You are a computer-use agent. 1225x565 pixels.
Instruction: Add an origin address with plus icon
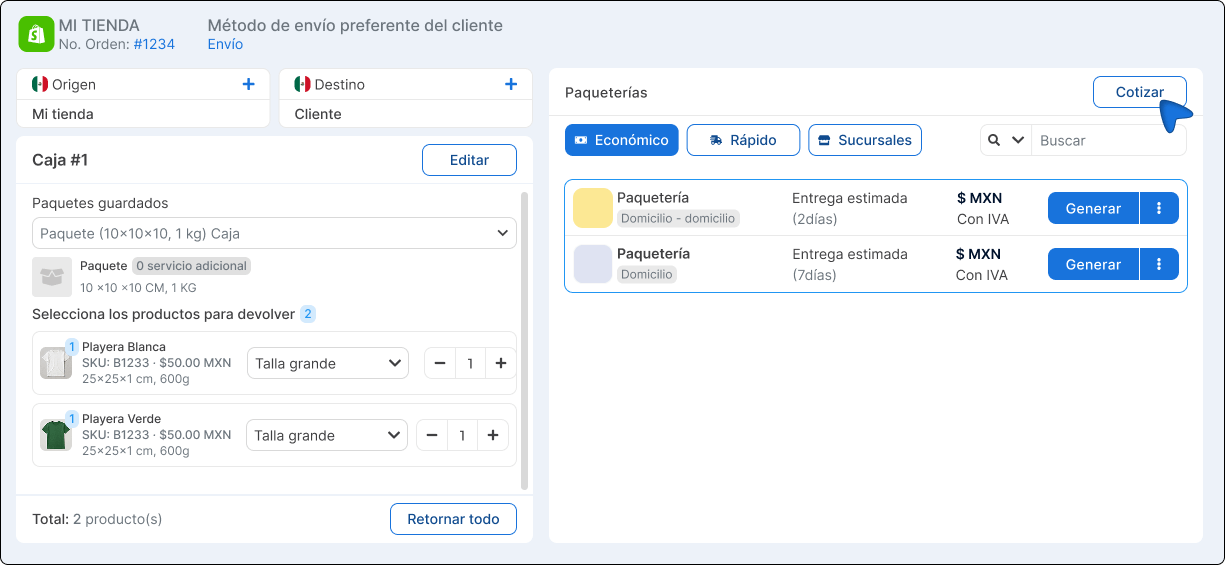tap(249, 85)
